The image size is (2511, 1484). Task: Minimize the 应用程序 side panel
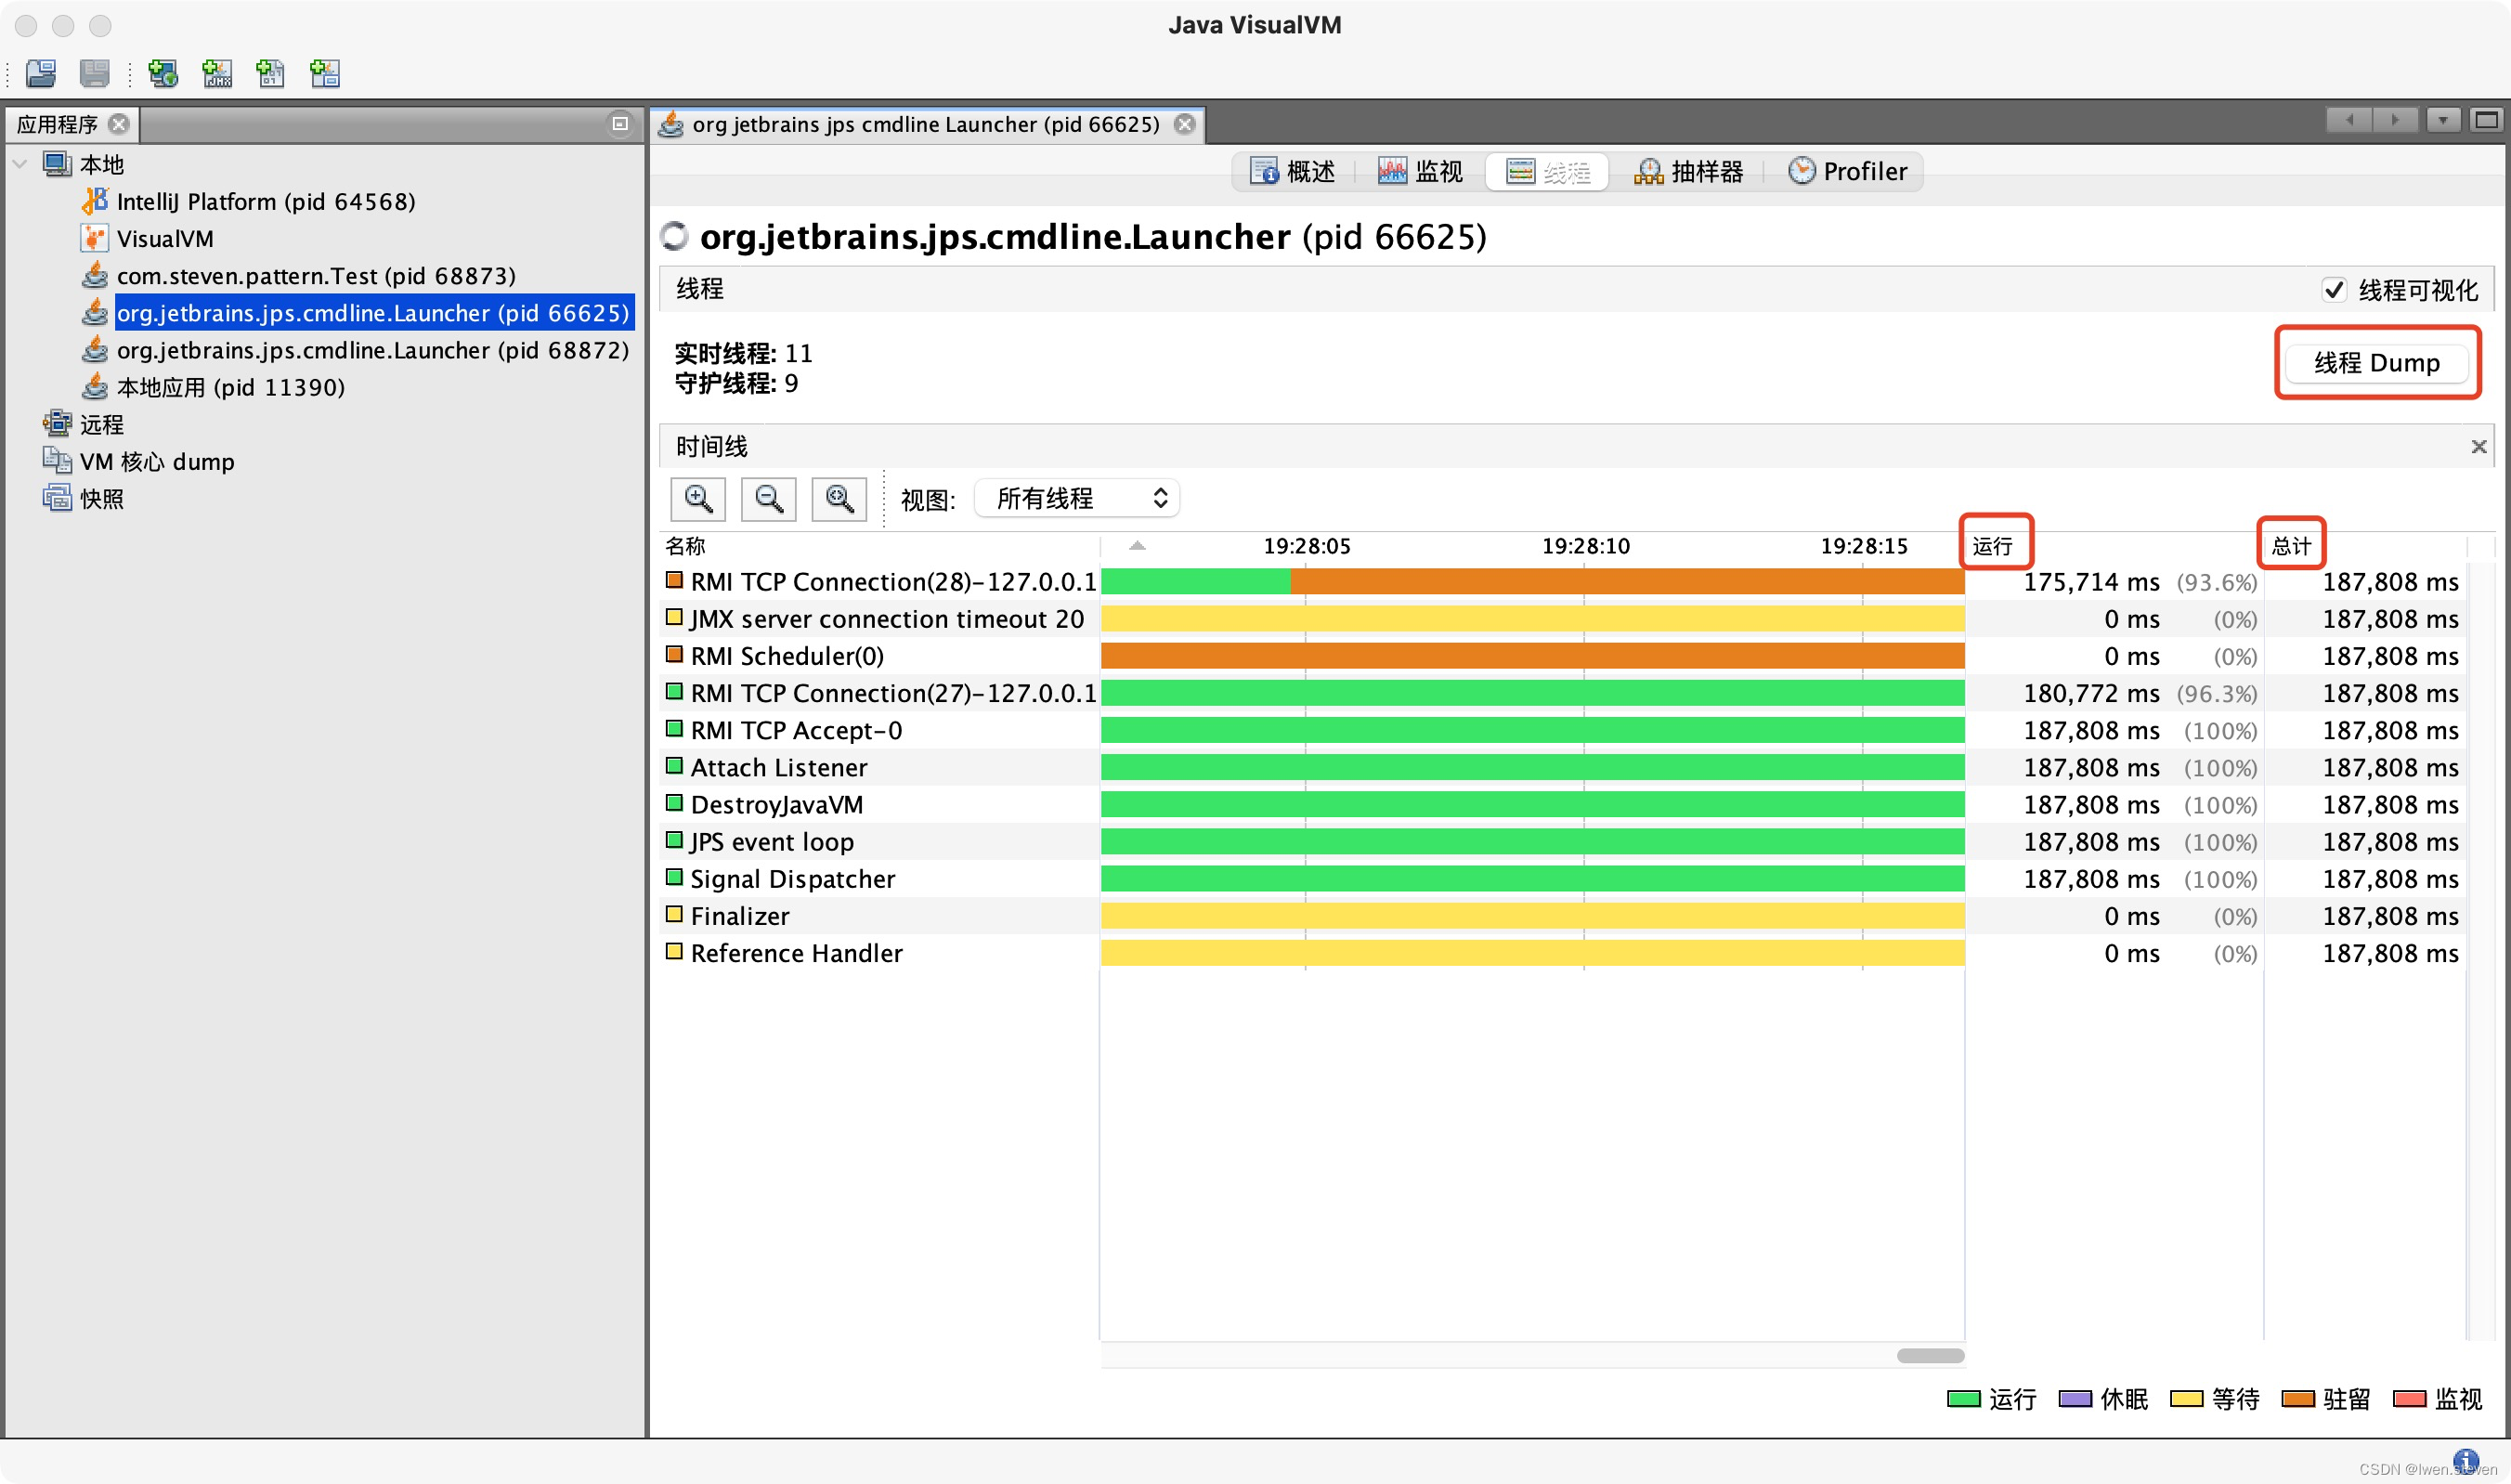click(x=620, y=124)
